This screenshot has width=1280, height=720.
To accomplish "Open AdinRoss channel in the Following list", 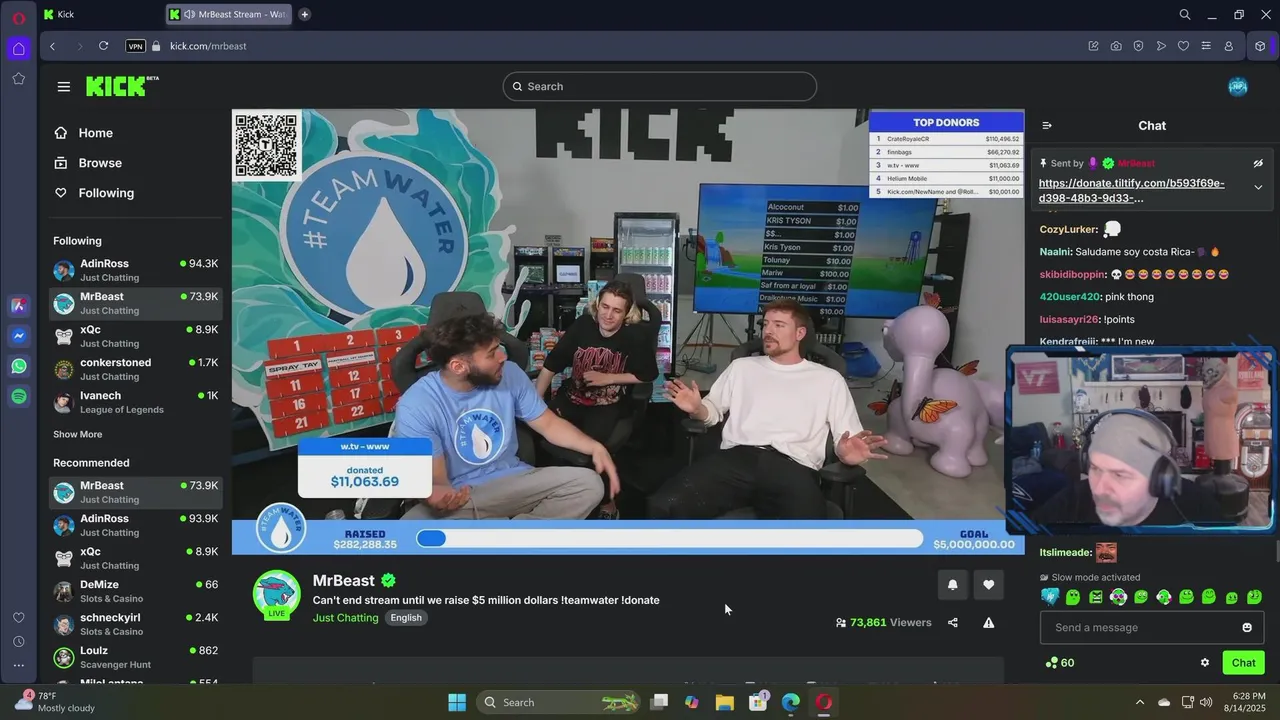I will coord(135,270).
